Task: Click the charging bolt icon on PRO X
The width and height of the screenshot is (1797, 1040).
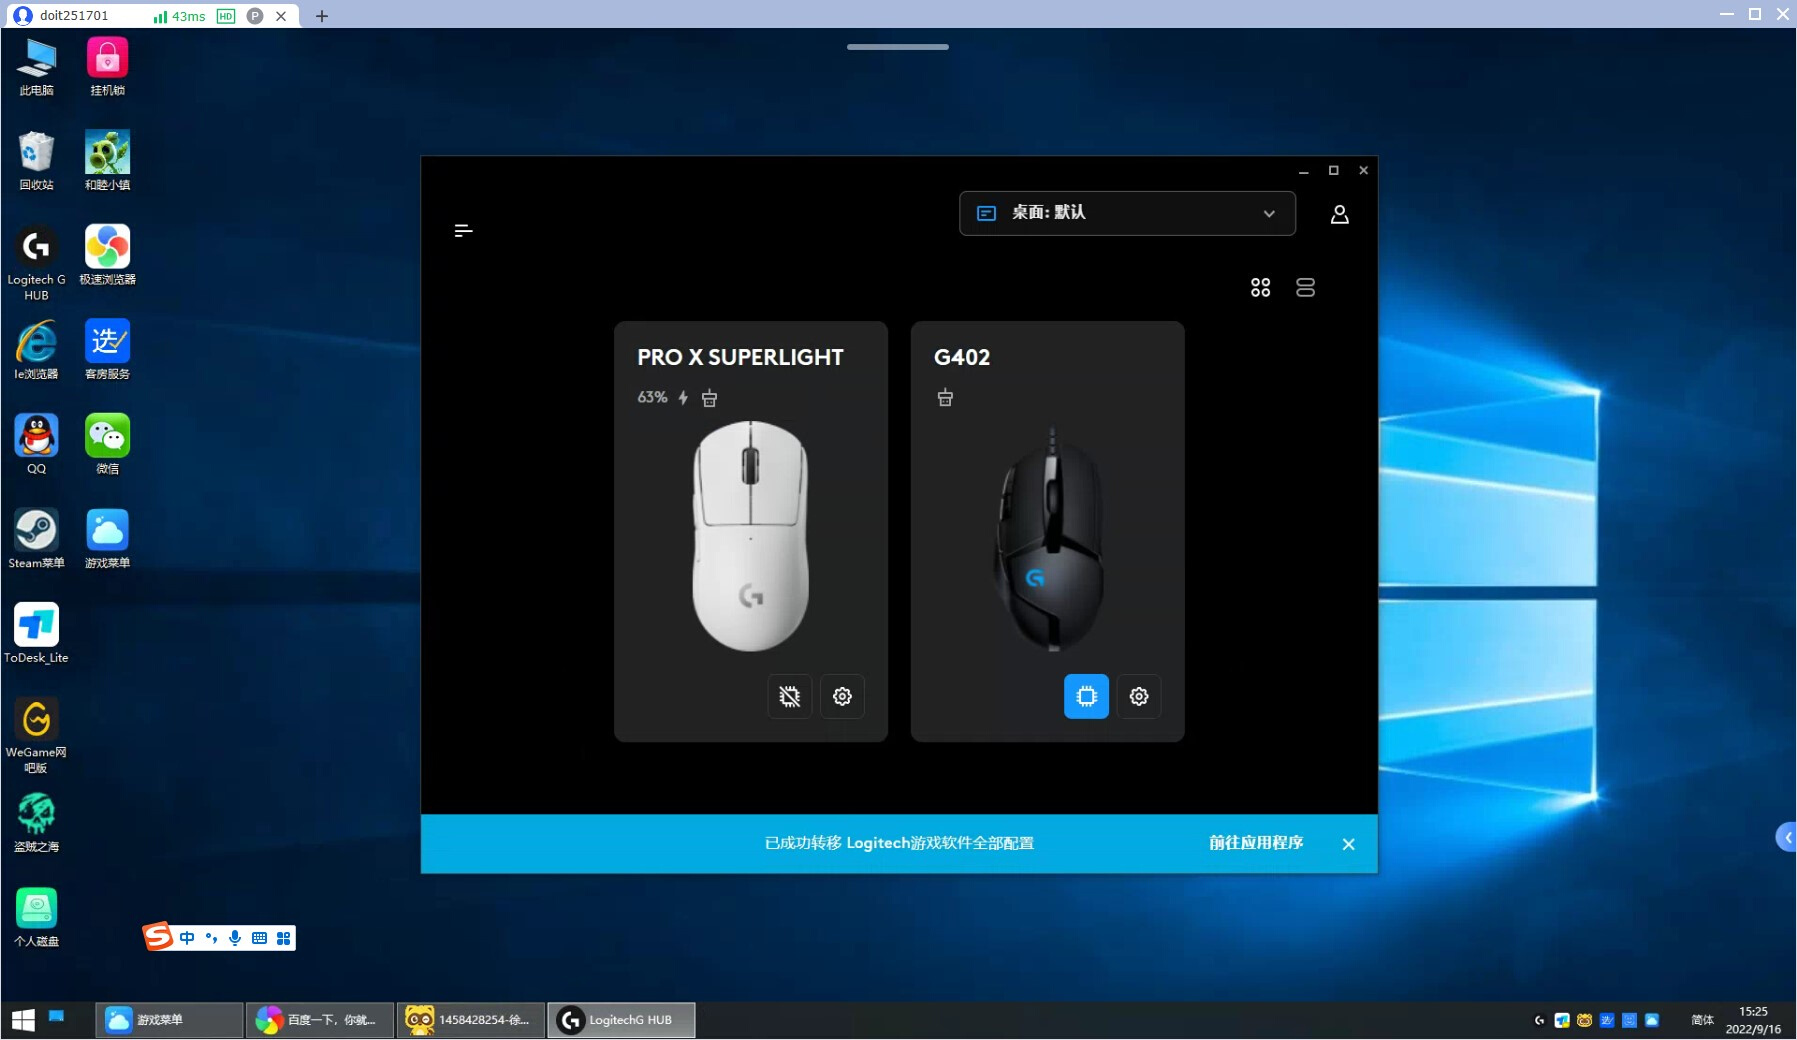Action: (683, 398)
